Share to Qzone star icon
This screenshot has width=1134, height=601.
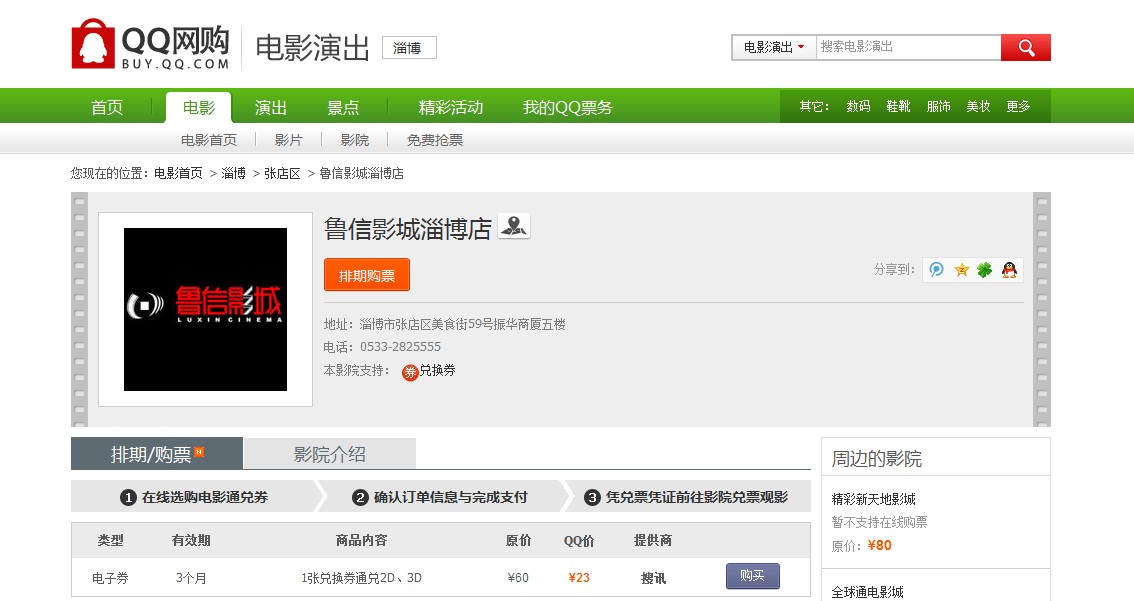pyautogui.click(x=961, y=270)
